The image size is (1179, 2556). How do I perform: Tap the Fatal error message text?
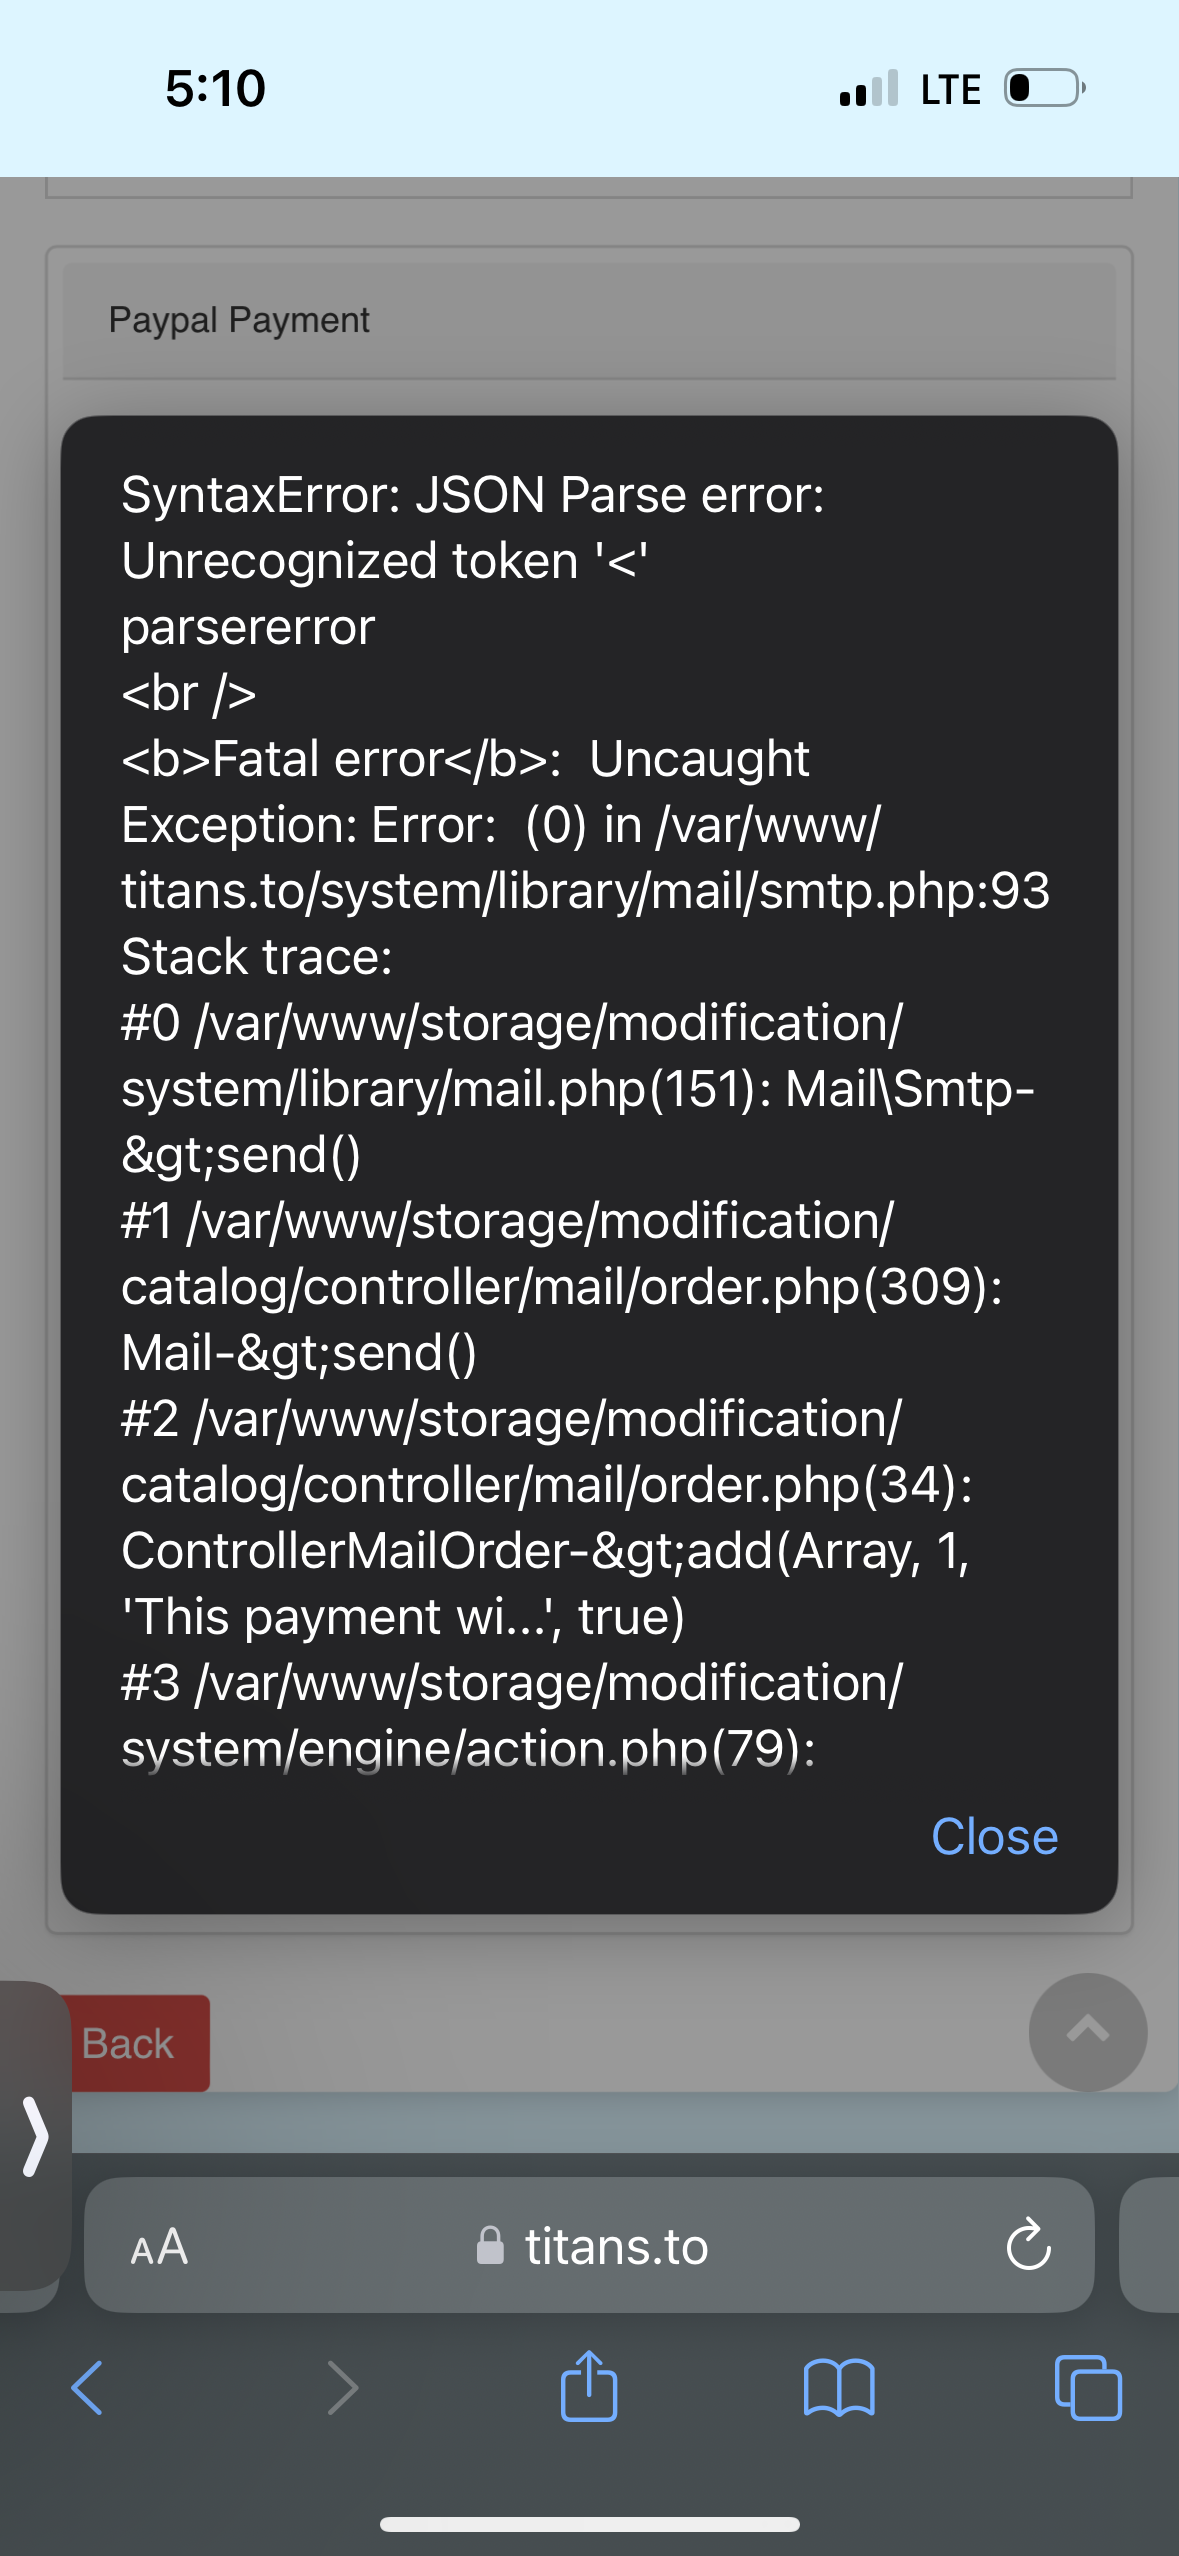click(465, 758)
